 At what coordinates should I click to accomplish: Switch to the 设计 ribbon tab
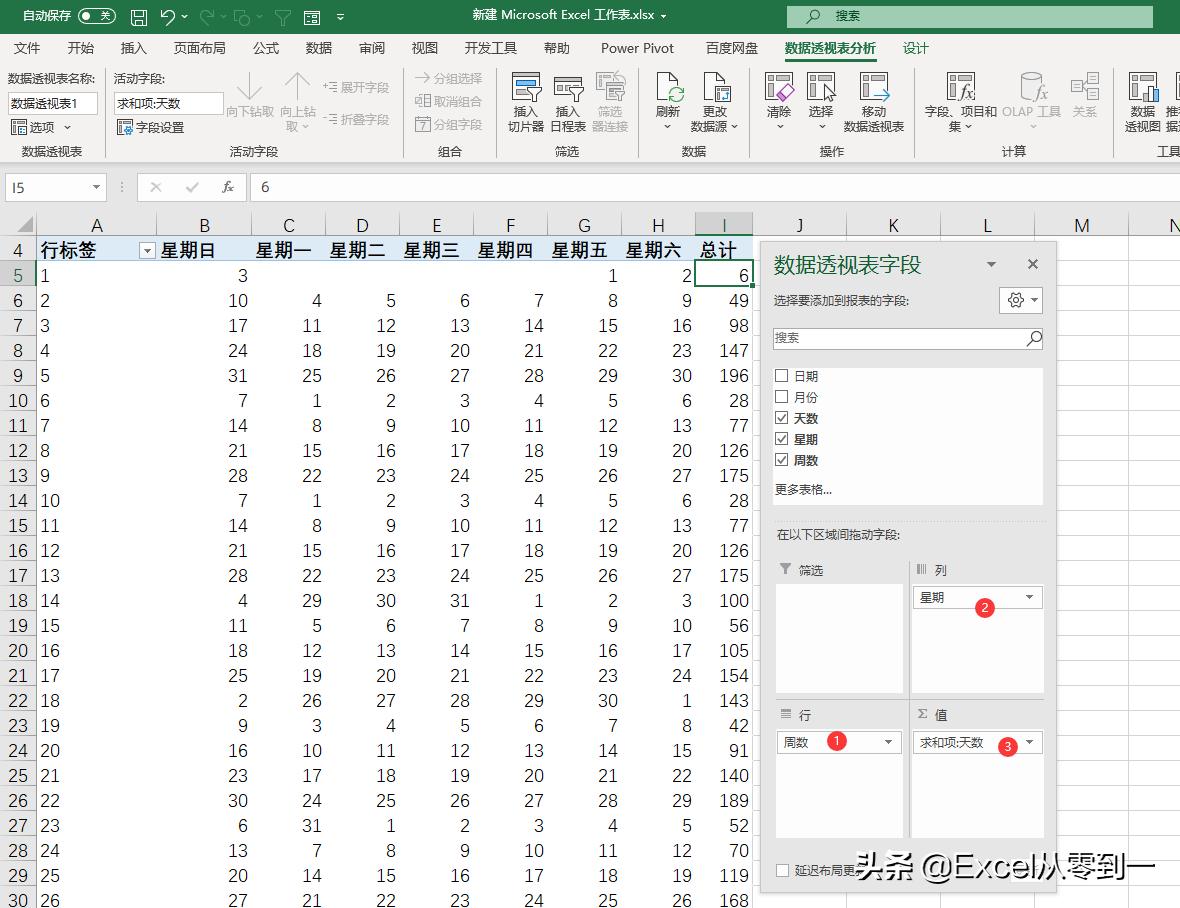click(x=916, y=47)
